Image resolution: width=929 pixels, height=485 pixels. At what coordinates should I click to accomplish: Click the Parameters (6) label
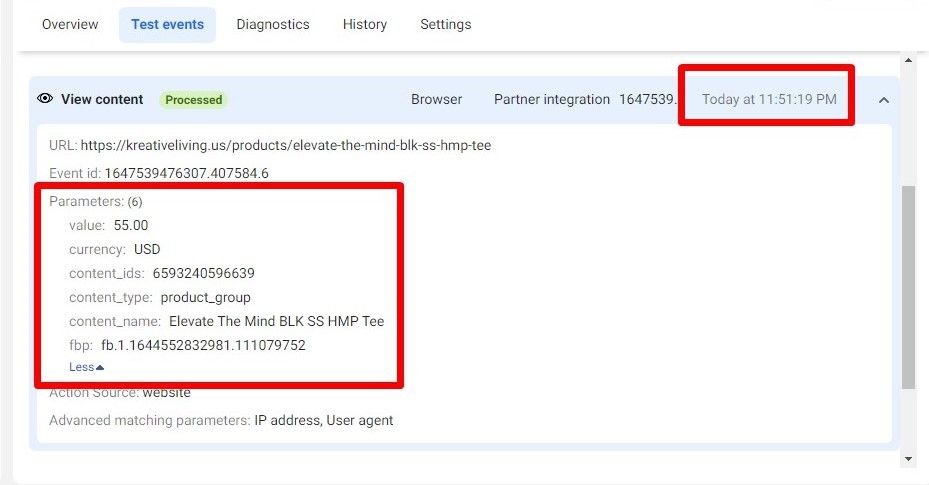point(95,201)
